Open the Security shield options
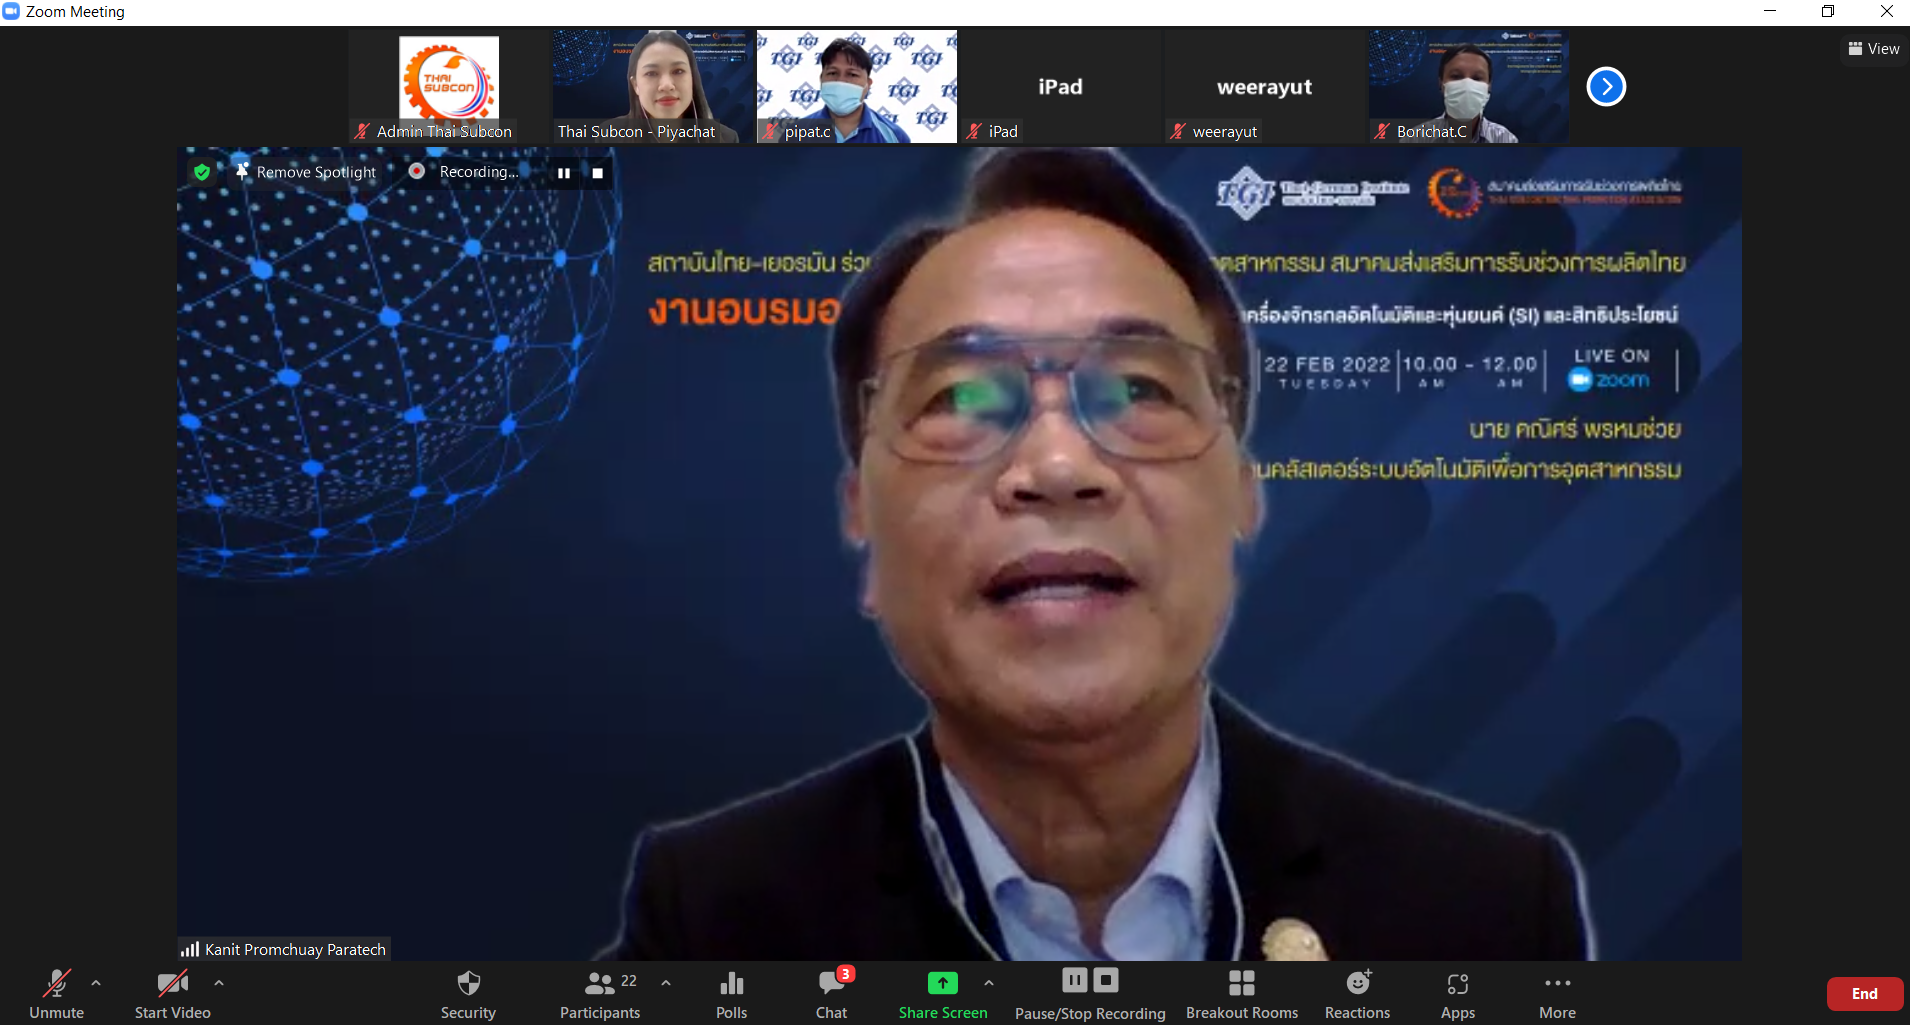The height and width of the screenshot is (1025, 1910). point(468,994)
